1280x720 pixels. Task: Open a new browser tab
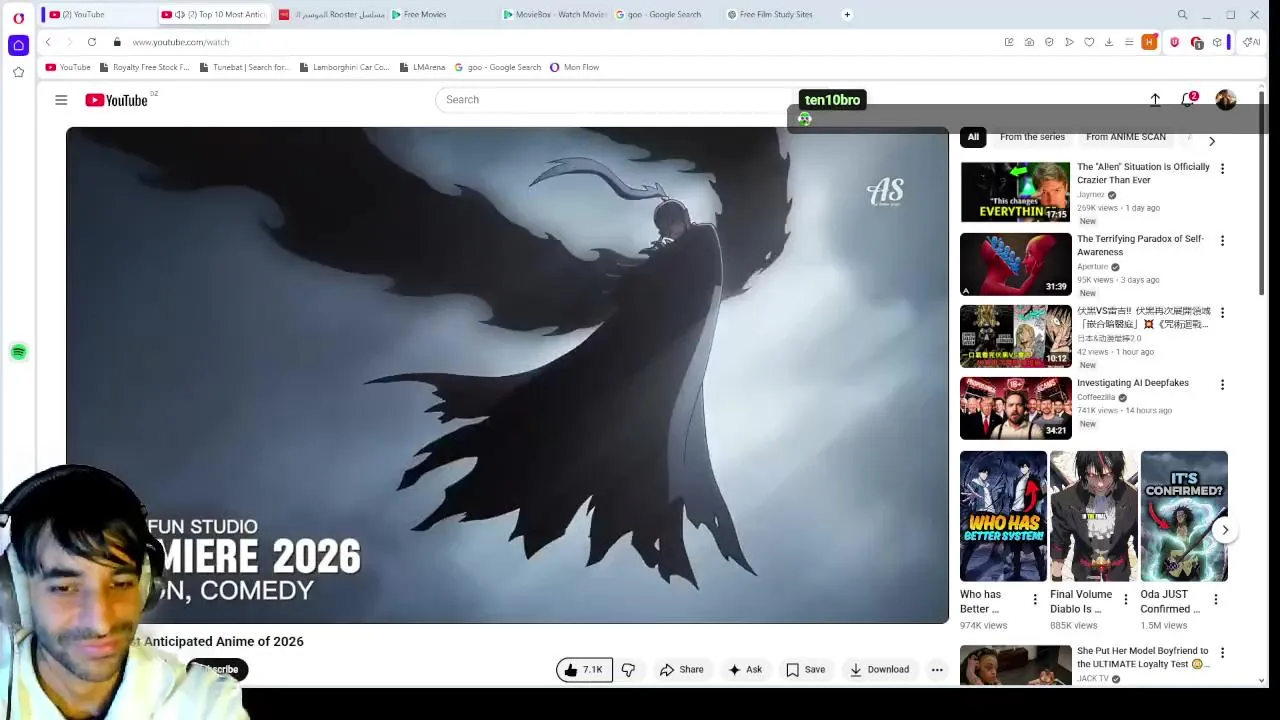[847, 15]
